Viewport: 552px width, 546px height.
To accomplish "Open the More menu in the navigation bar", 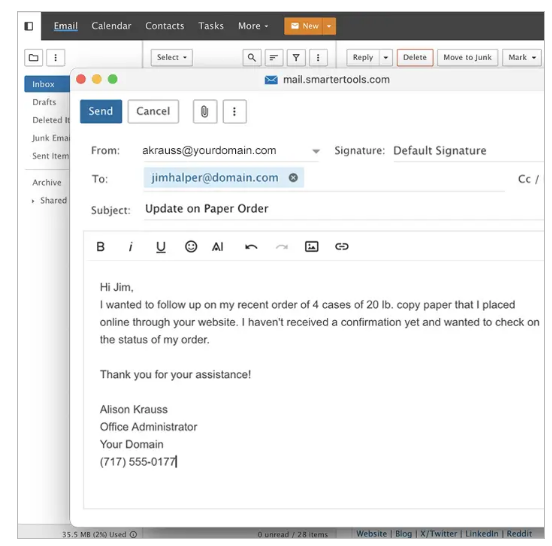I will [x=253, y=26].
